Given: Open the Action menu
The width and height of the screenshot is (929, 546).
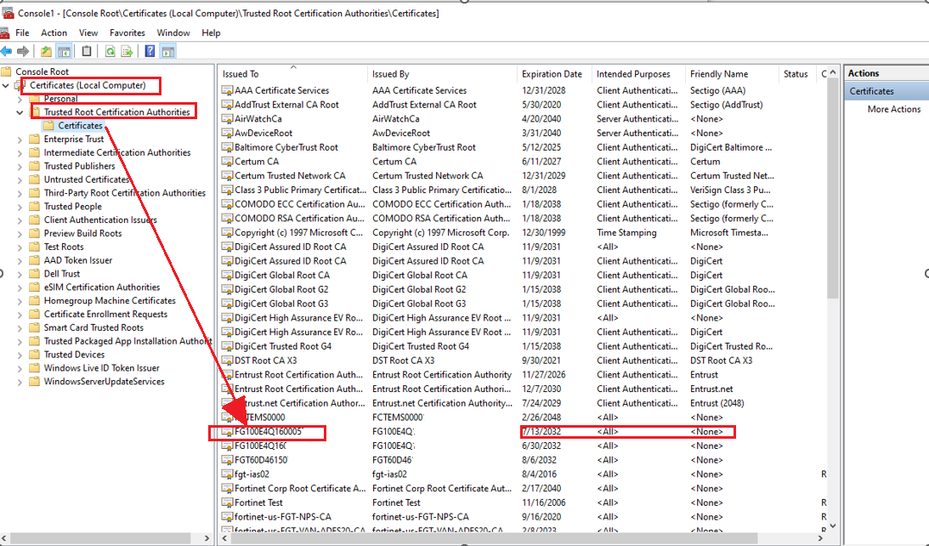Looking at the screenshot, I should click(x=54, y=33).
